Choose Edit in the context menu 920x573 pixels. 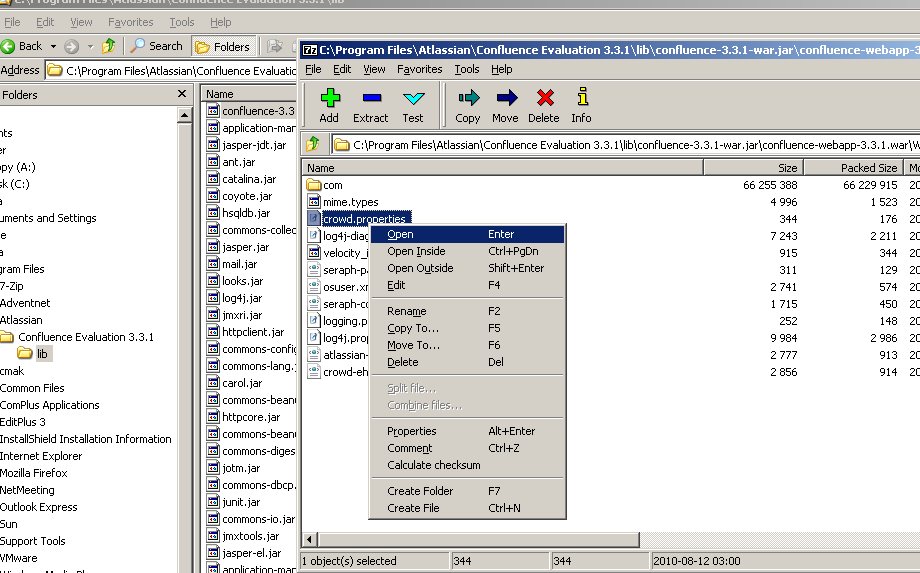pos(468,285)
